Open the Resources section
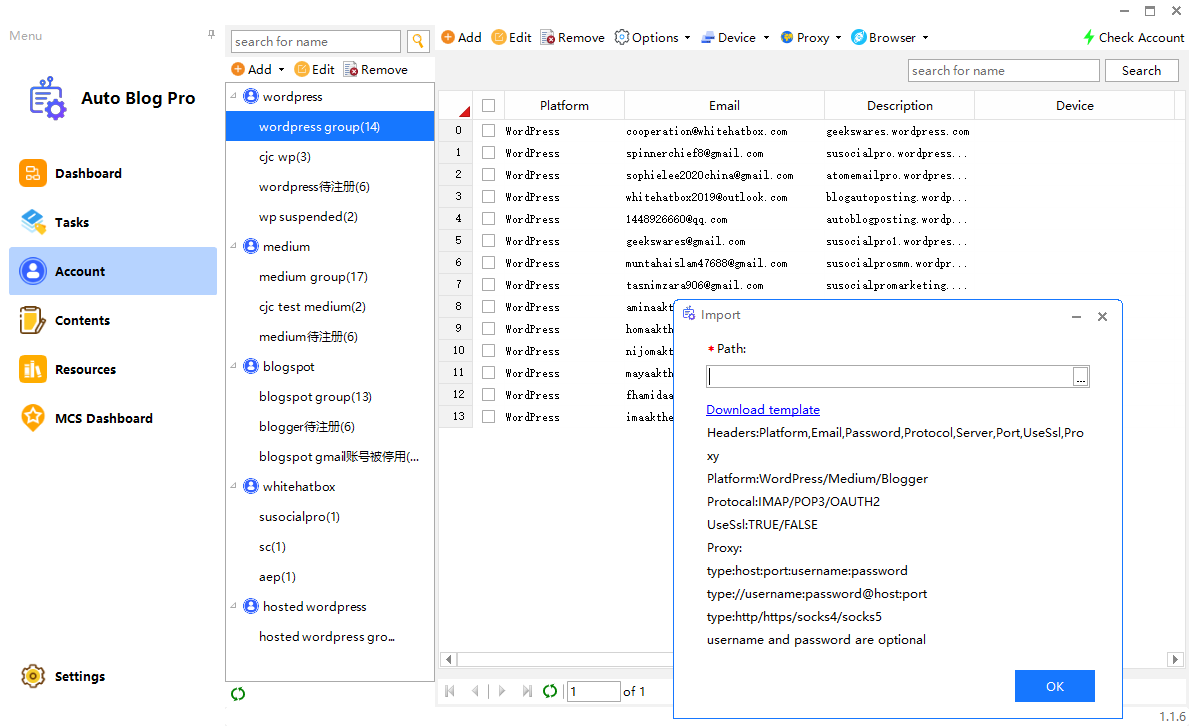Screen dimensions: 1190x728 [x=112, y=370]
